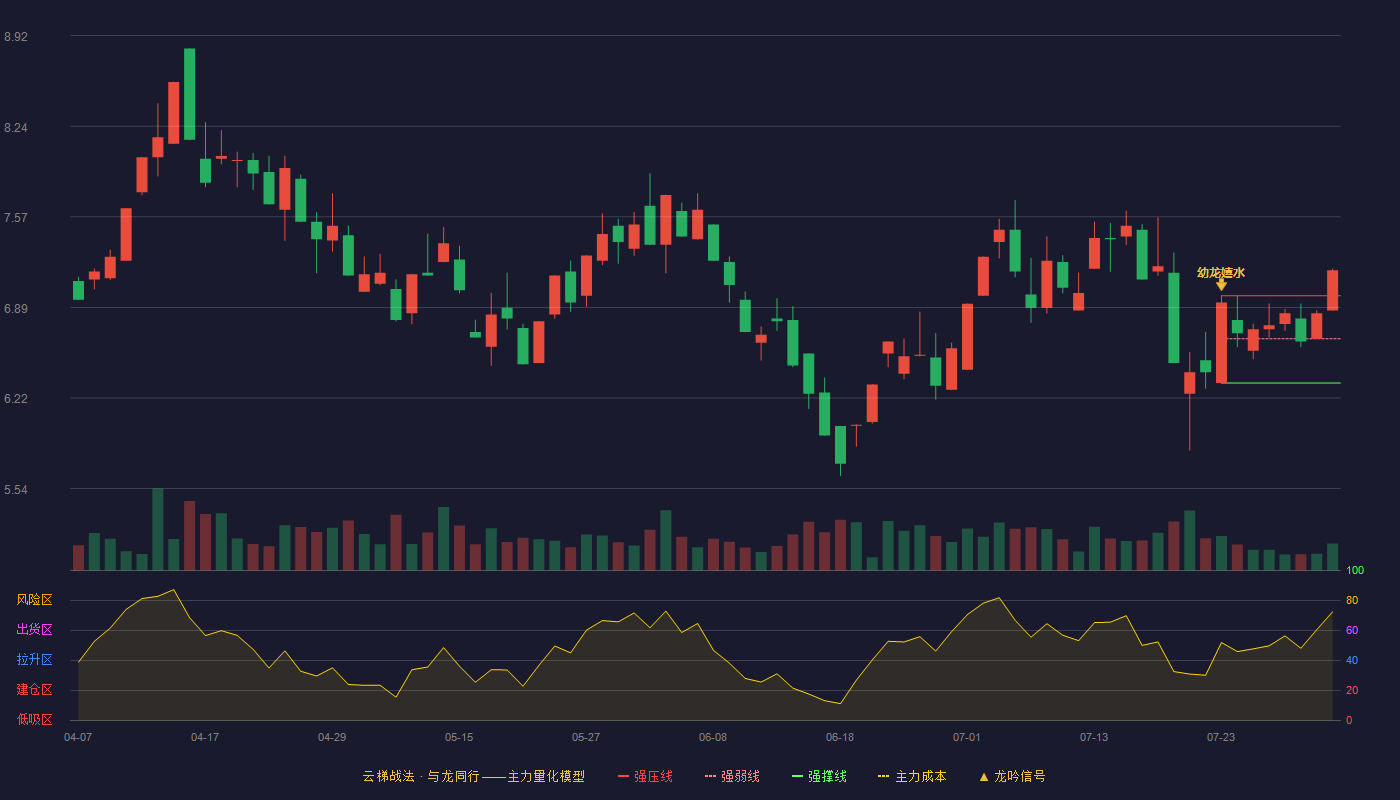Select the 幼龙嬉水 signal label
The height and width of the screenshot is (800, 1400).
point(1221,272)
